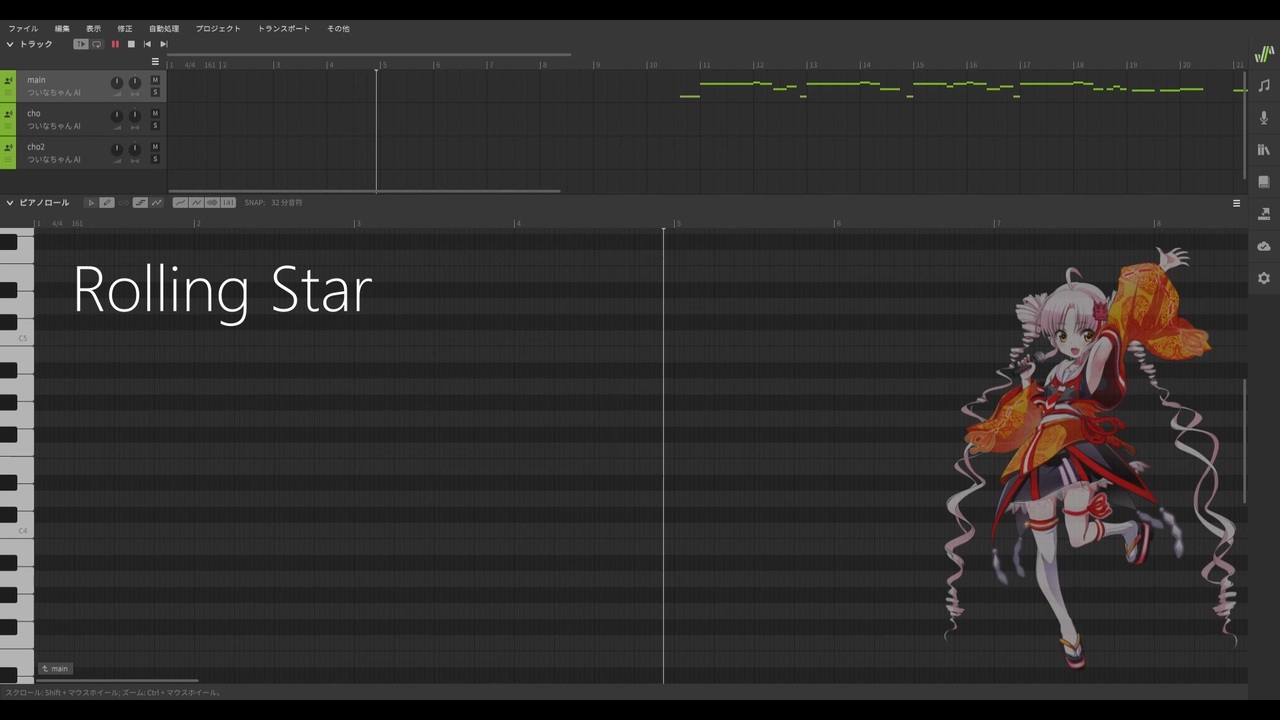The height and width of the screenshot is (720, 1280).
Task: Click the cho track pan knob
Action: click(x=135, y=116)
